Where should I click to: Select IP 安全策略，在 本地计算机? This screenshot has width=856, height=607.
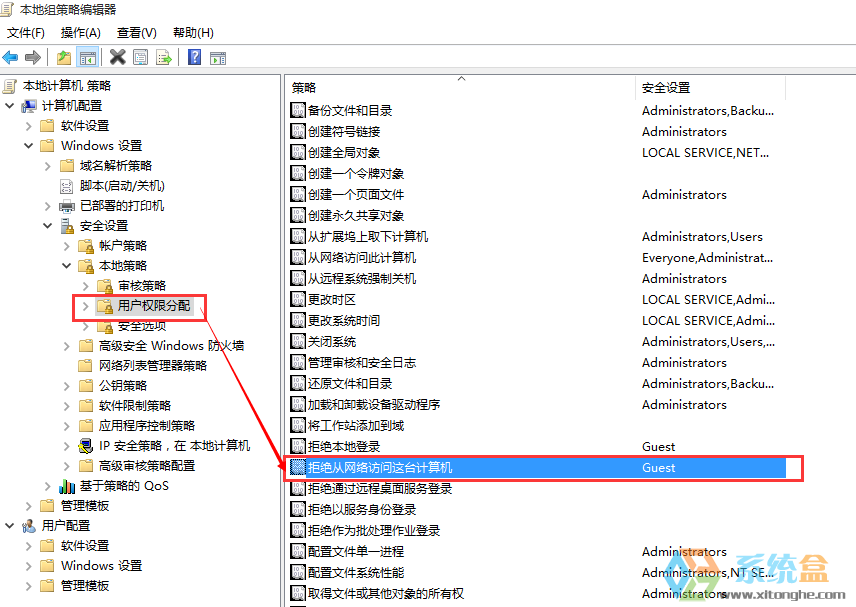pyautogui.click(x=174, y=446)
